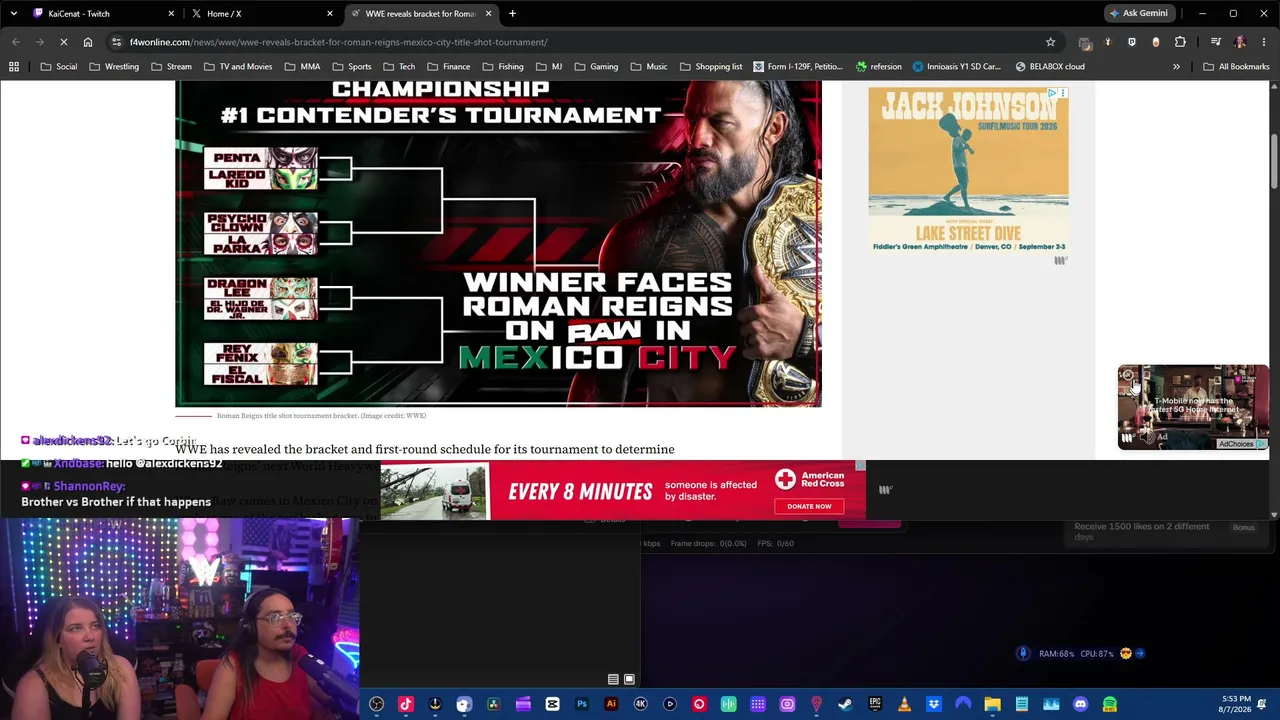Close the WWE reveals bracket tab
Screen dimensions: 1280x720
pyautogui.click(x=488, y=14)
